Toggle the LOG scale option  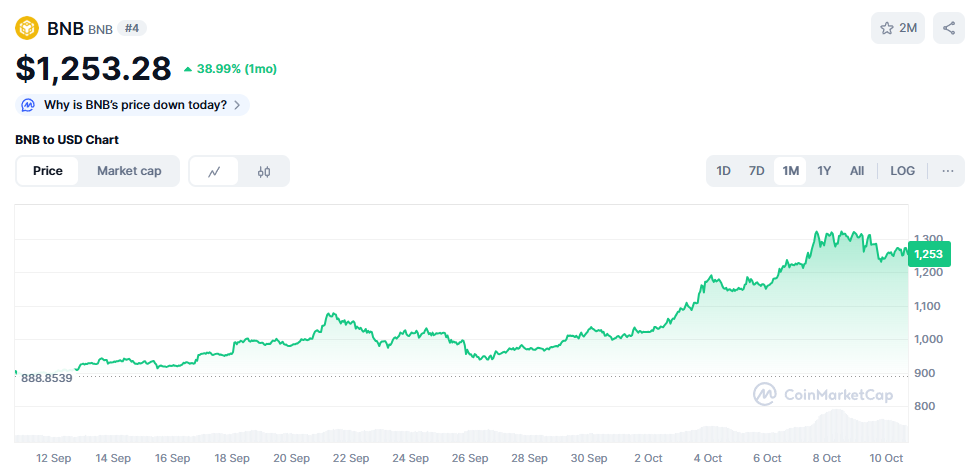tap(902, 171)
